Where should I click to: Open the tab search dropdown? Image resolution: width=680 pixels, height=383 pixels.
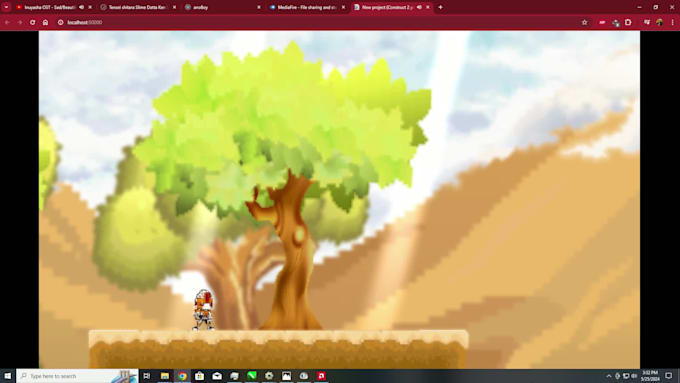tap(6, 7)
